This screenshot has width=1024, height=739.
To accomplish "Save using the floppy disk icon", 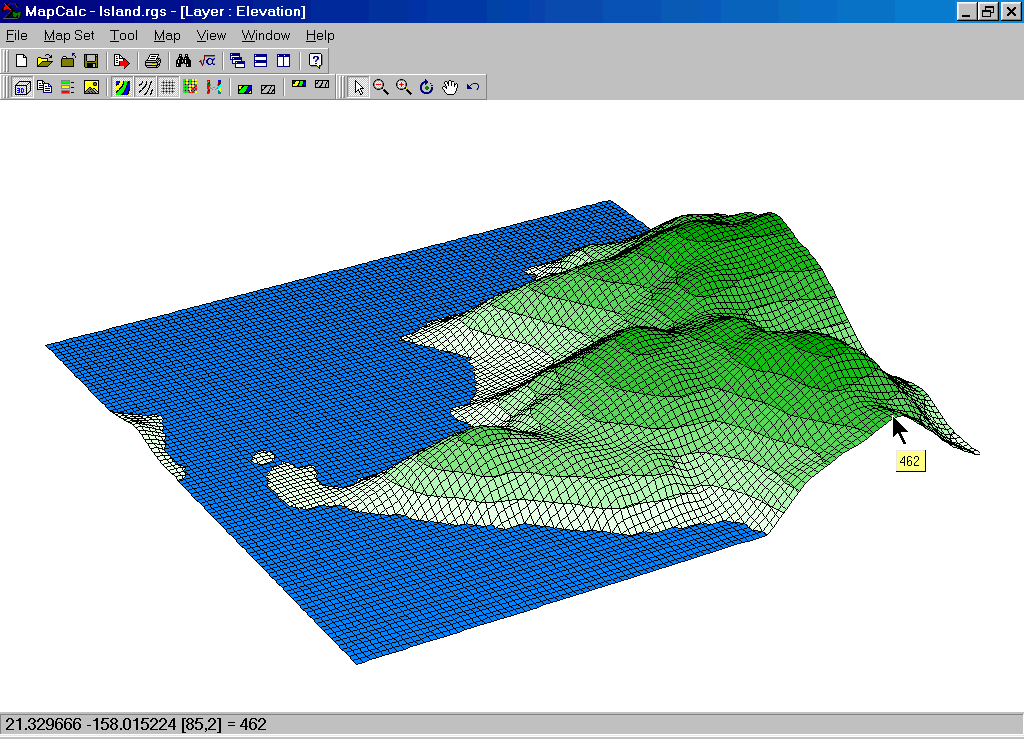I will pyautogui.click(x=91, y=61).
